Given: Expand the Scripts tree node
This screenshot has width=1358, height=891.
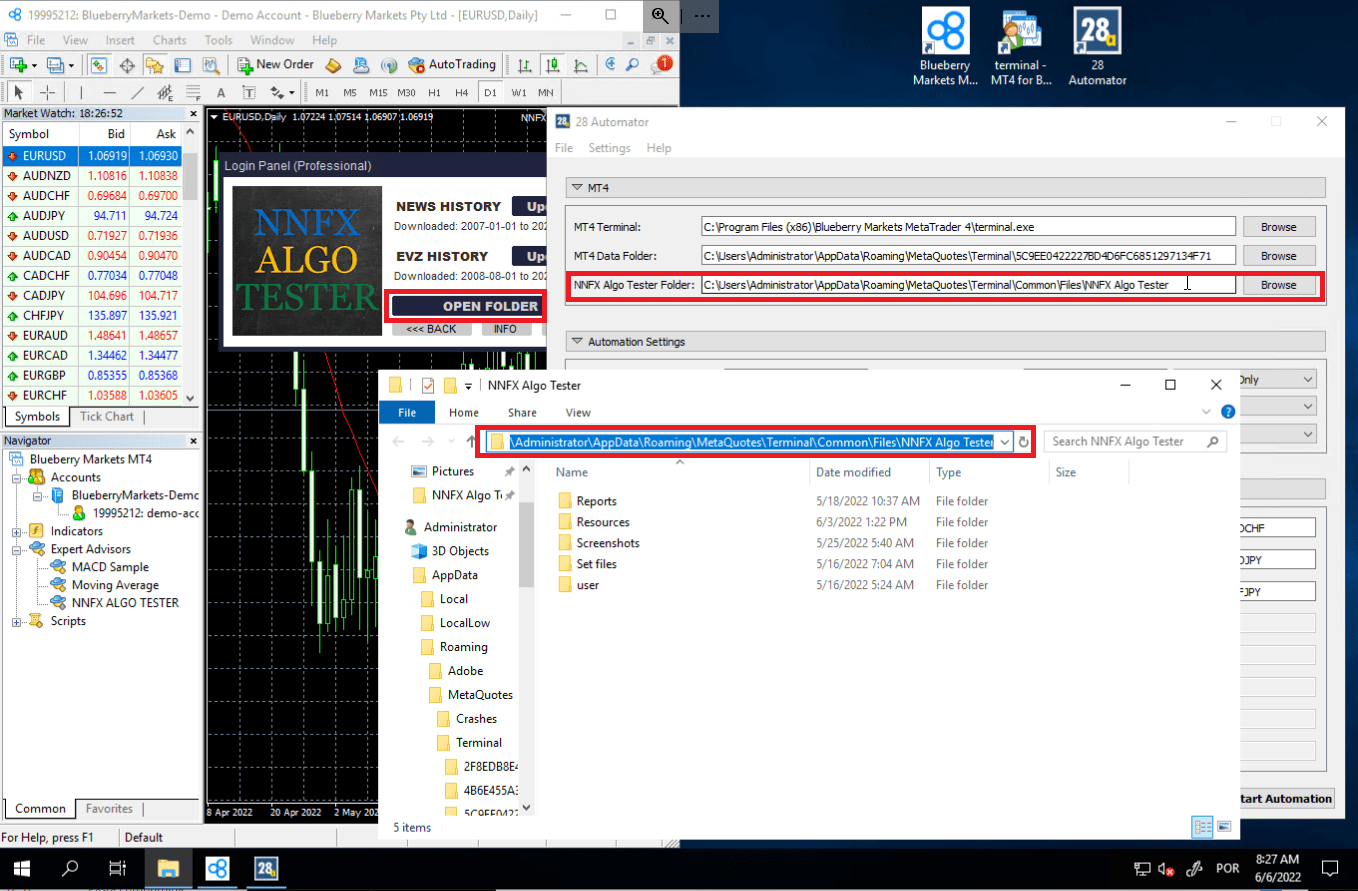Looking at the screenshot, I should click(16, 621).
